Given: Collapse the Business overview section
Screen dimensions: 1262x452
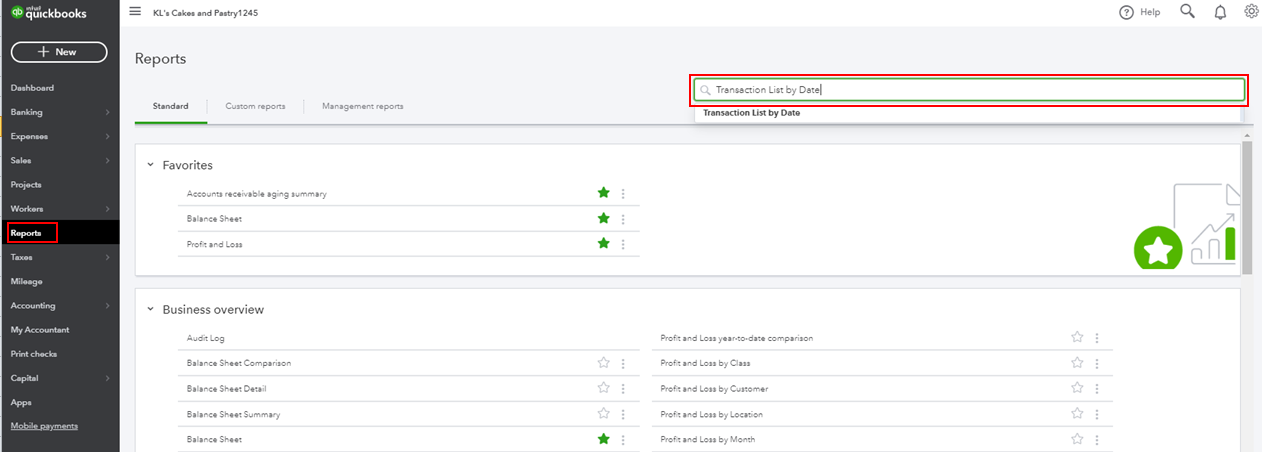Looking at the screenshot, I should [x=150, y=310].
